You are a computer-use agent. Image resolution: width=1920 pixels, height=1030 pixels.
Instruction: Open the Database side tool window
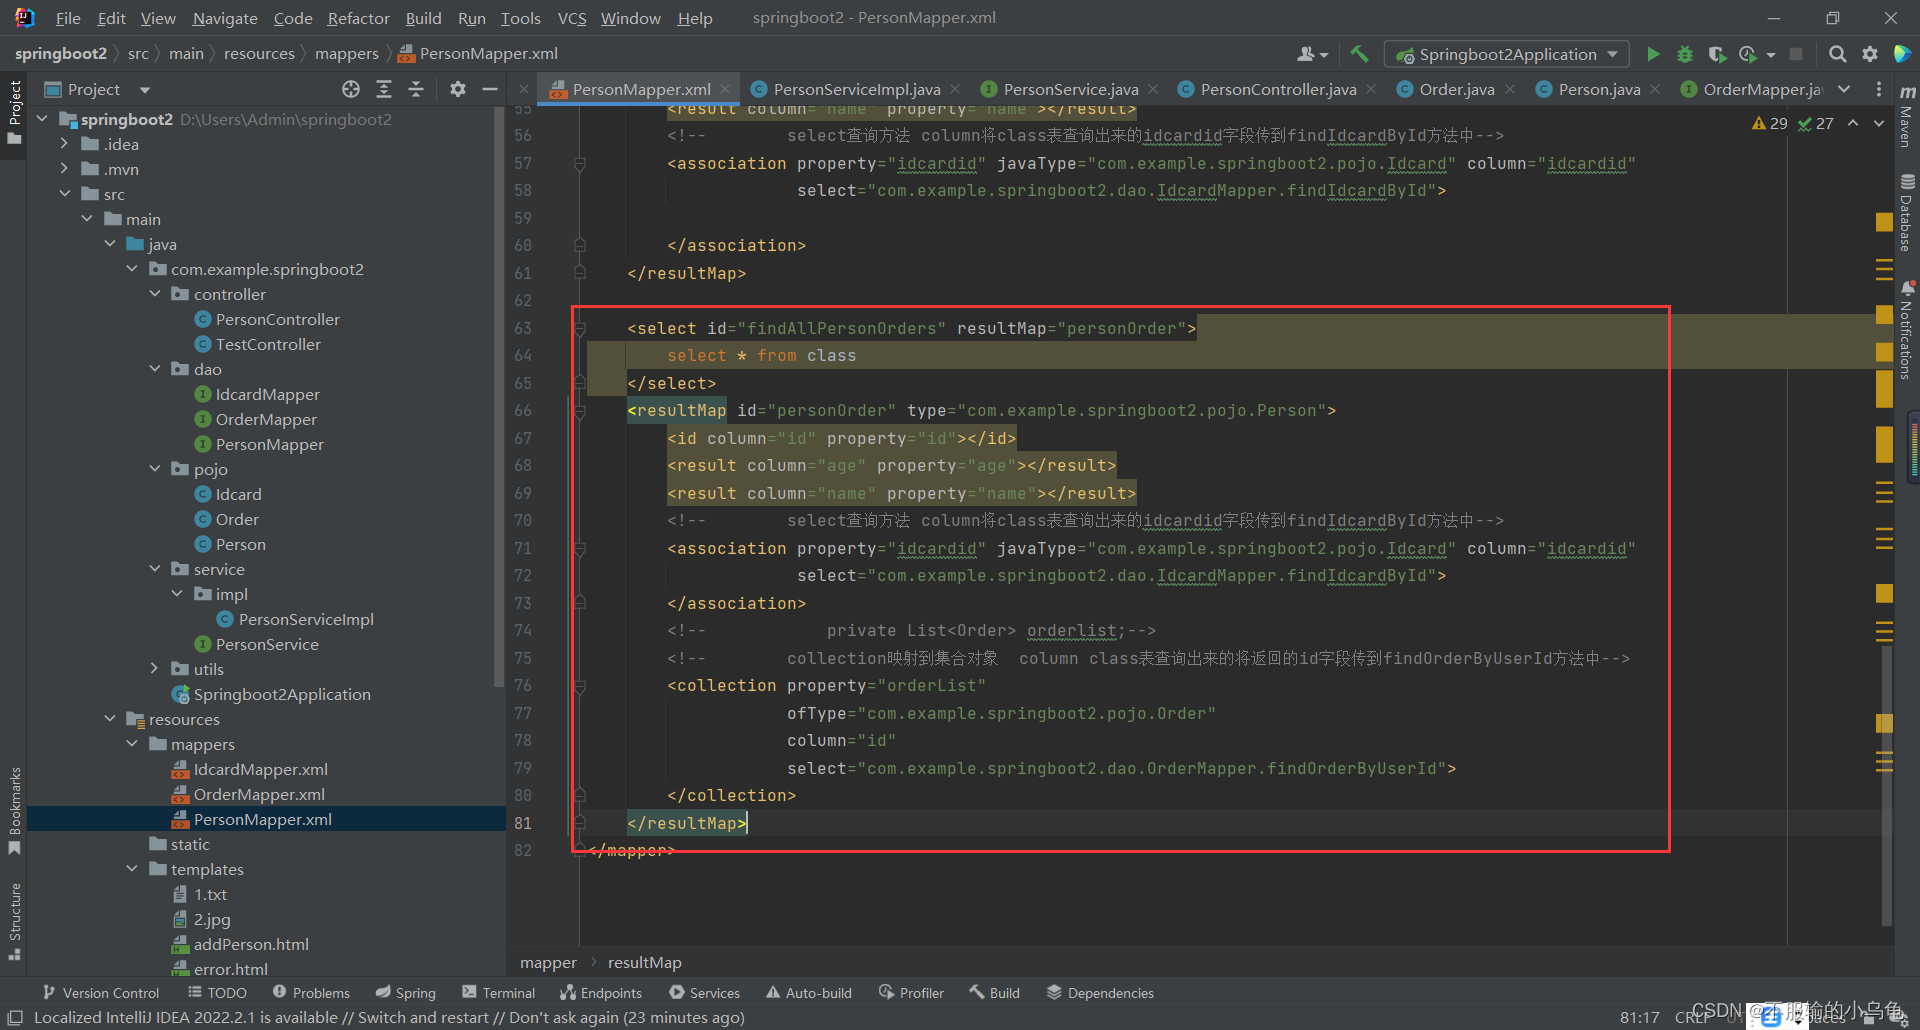(x=1907, y=212)
